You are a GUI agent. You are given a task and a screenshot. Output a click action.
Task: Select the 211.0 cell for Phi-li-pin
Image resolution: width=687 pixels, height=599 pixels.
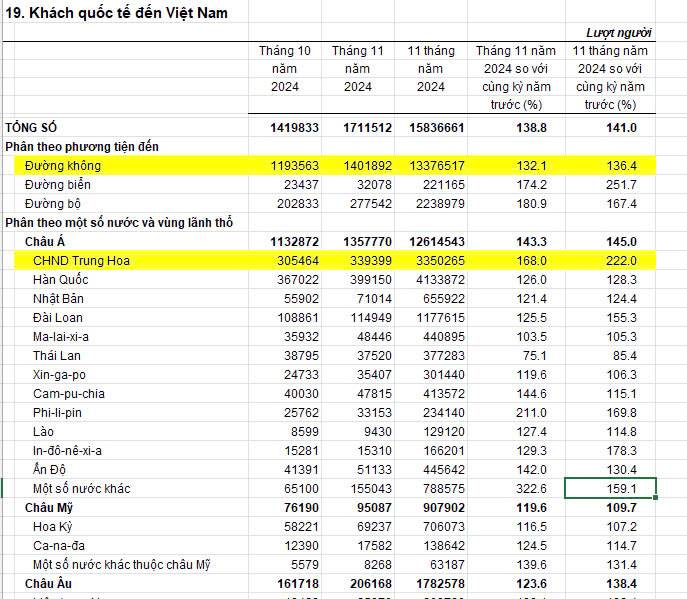[531, 413]
